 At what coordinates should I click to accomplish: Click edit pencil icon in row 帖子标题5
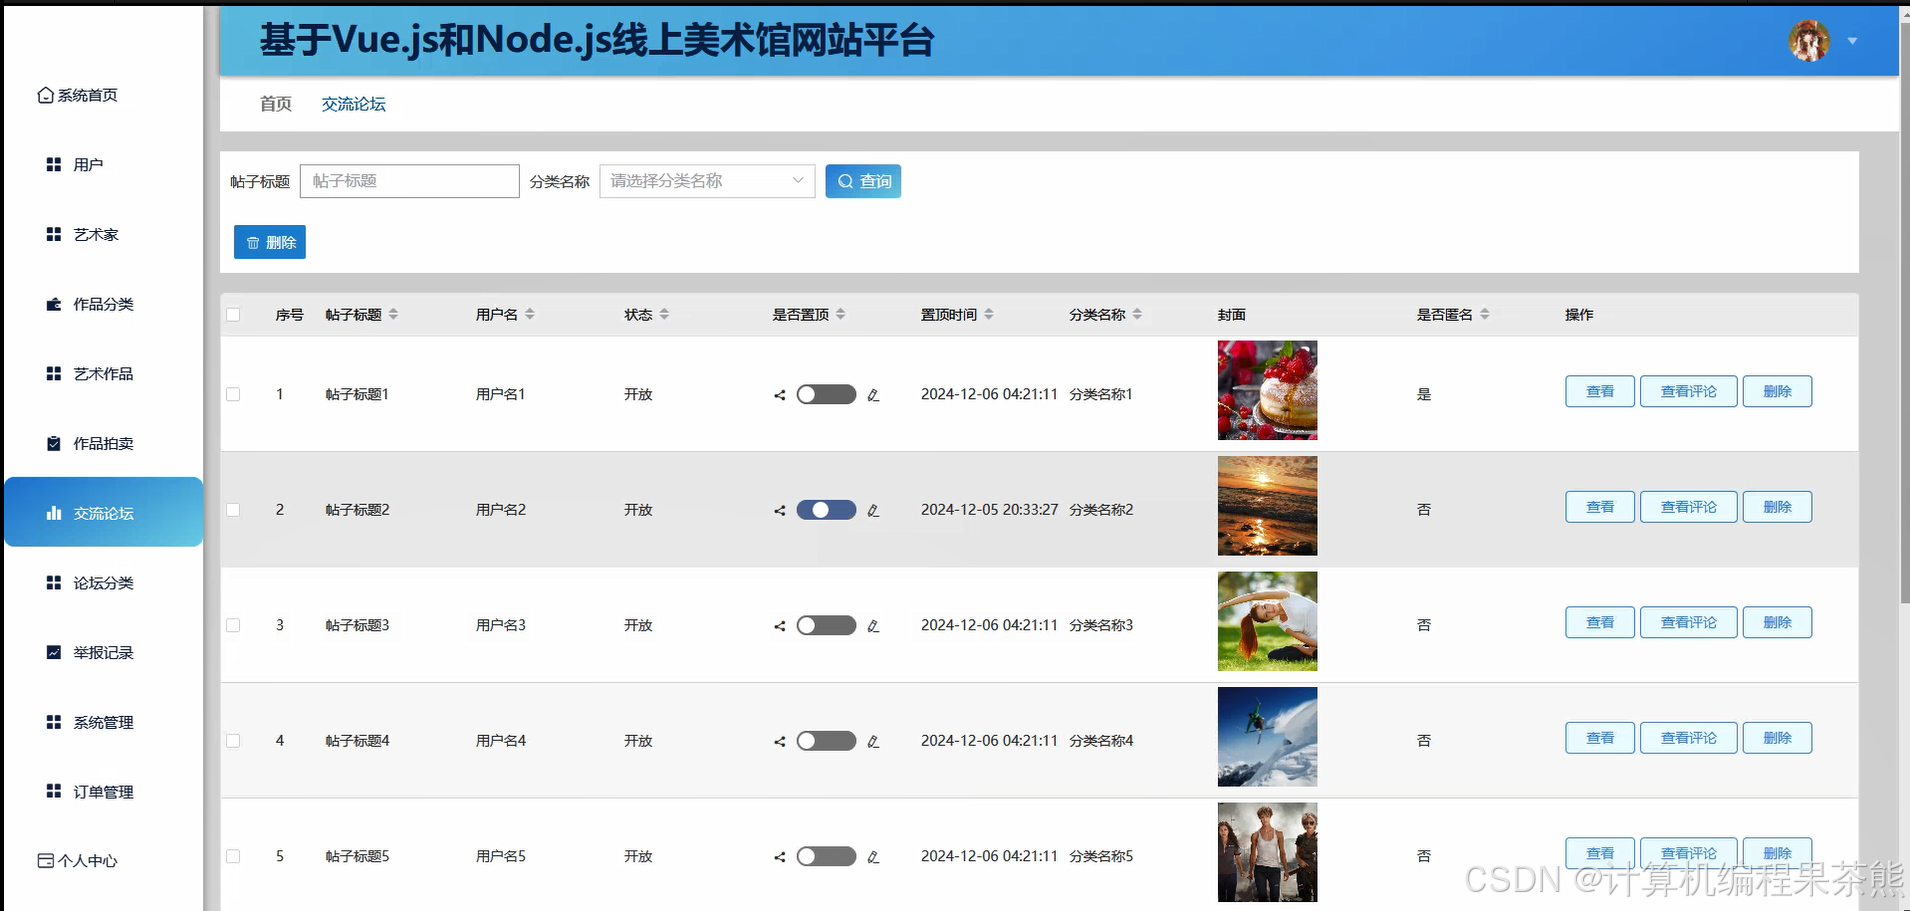pyautogui.click(x=873, y=857)
